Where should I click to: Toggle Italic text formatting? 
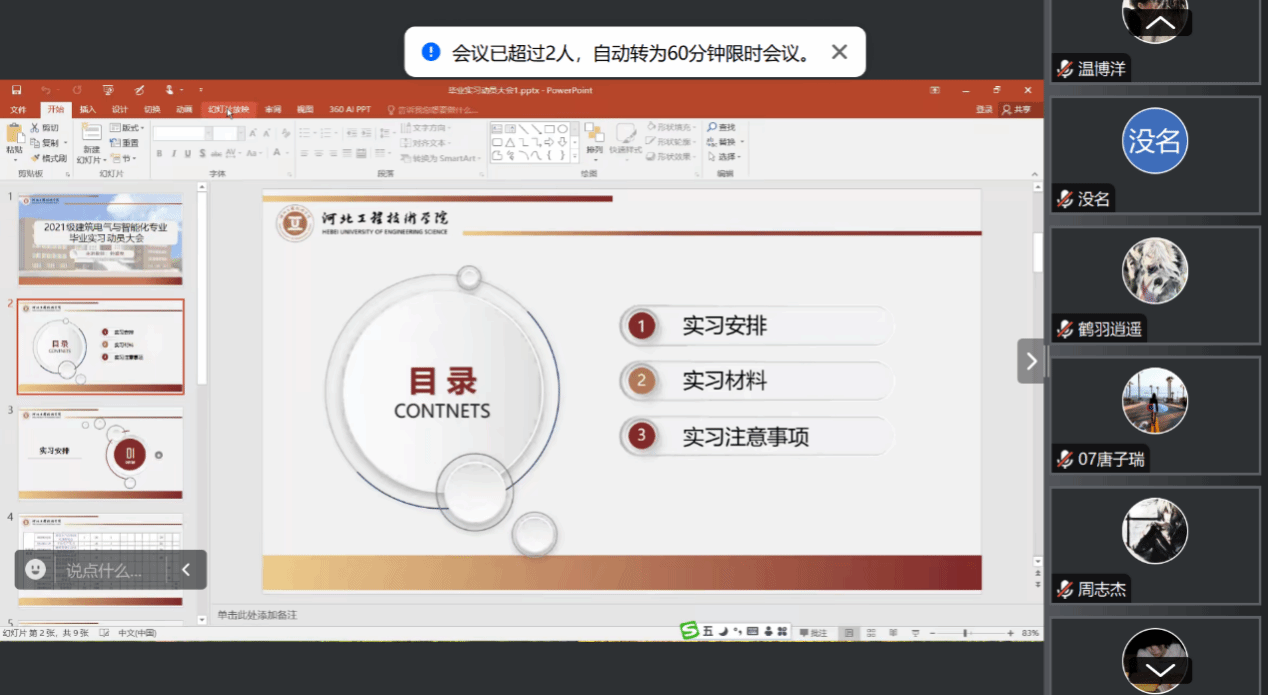point(173,153)
